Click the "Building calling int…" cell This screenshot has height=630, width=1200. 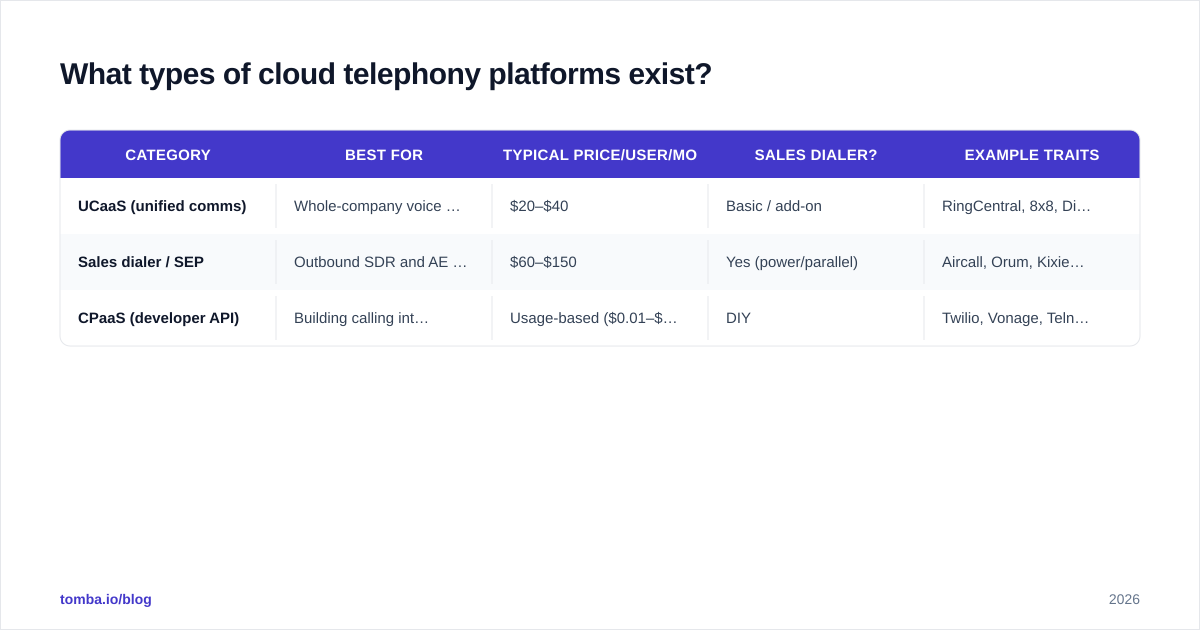pyautogui.click(x=384, y=318)
